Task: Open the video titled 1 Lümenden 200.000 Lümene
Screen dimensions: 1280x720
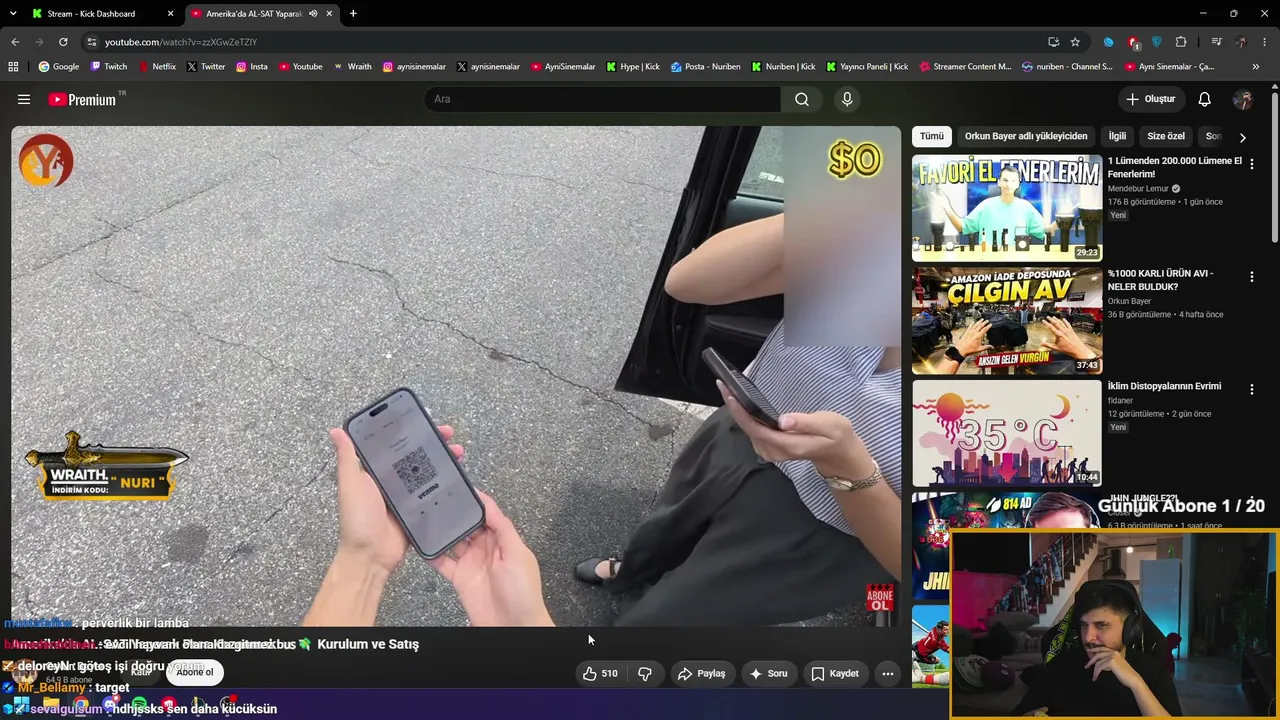Action: [1174, 167]
